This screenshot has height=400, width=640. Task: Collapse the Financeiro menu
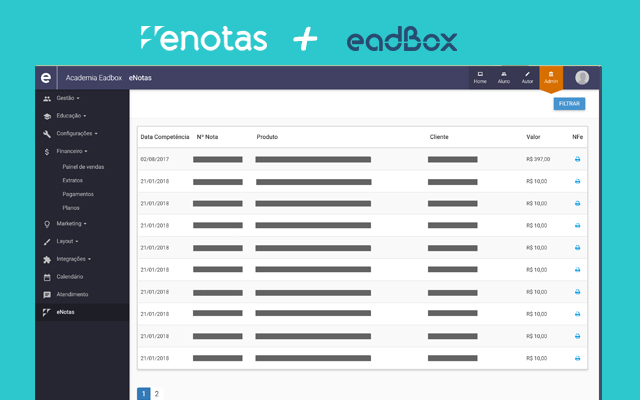point(72,151)
